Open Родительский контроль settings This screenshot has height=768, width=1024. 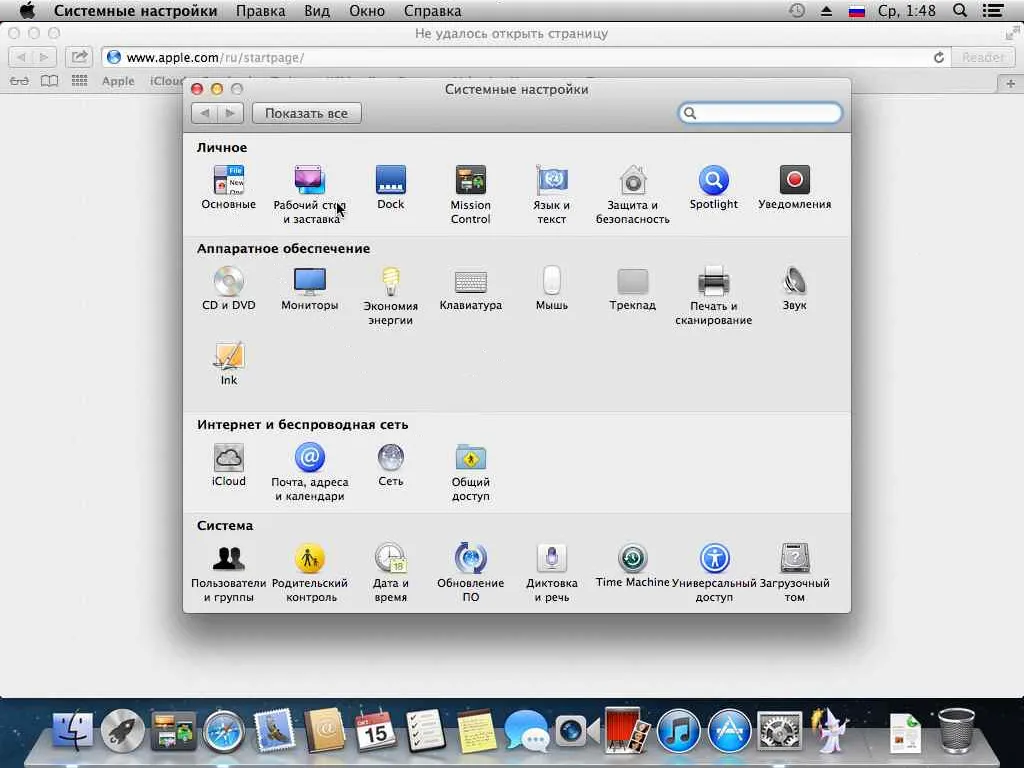tap(310, 573)
